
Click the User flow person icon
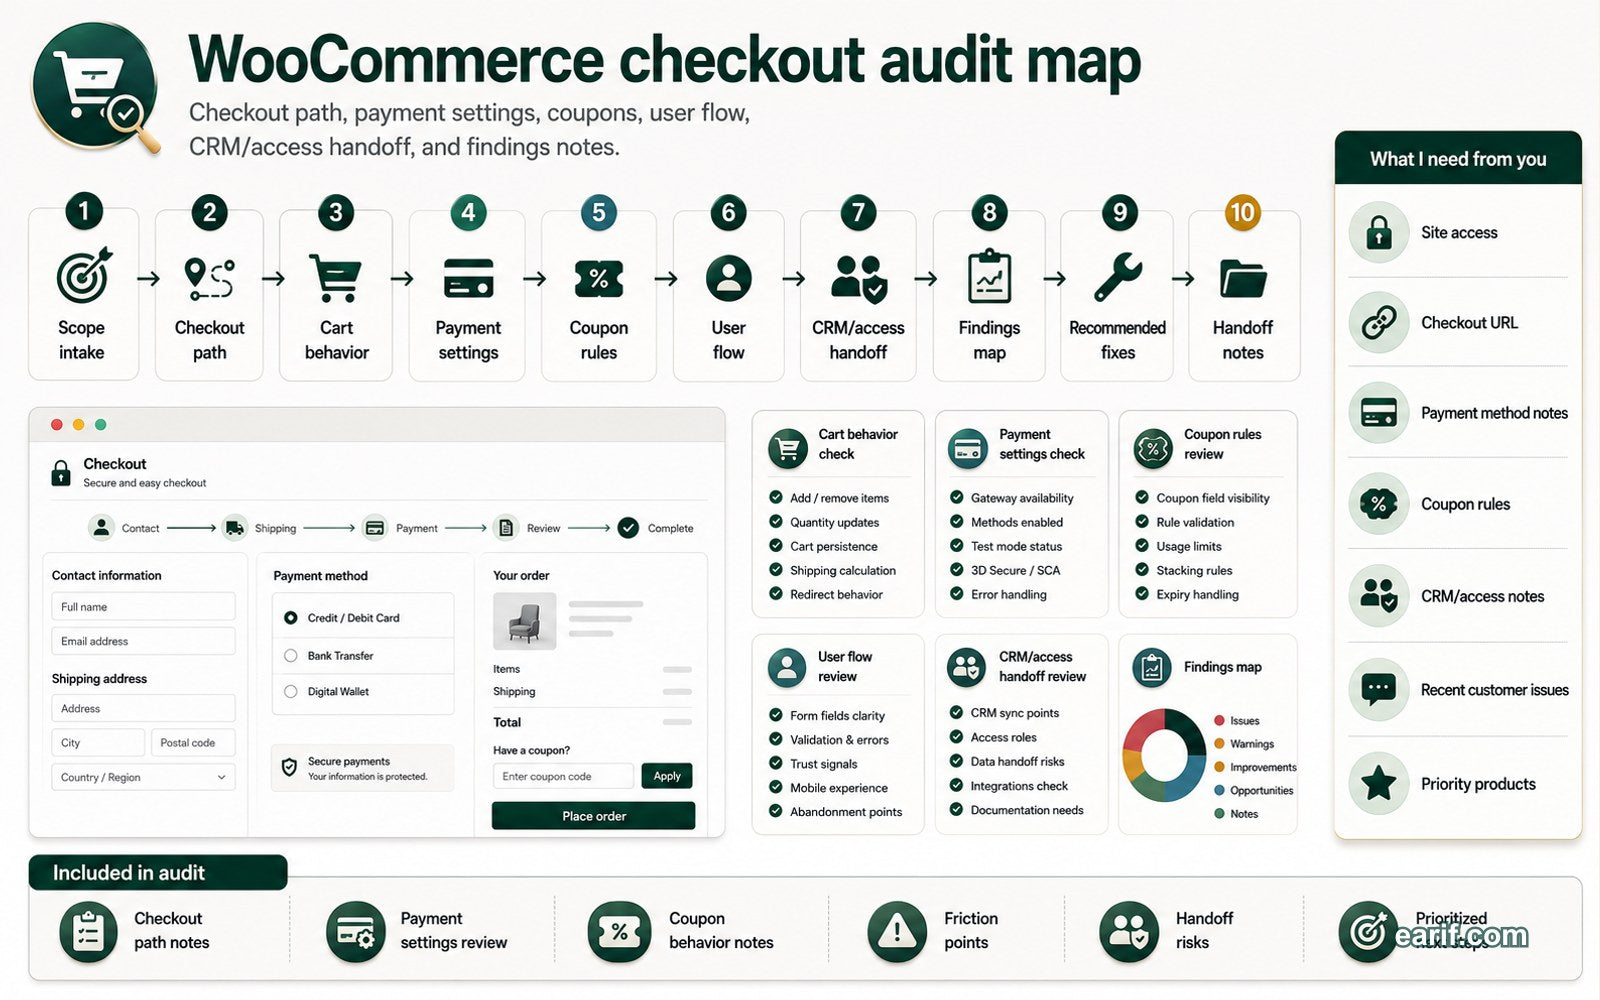pos(729,279)
